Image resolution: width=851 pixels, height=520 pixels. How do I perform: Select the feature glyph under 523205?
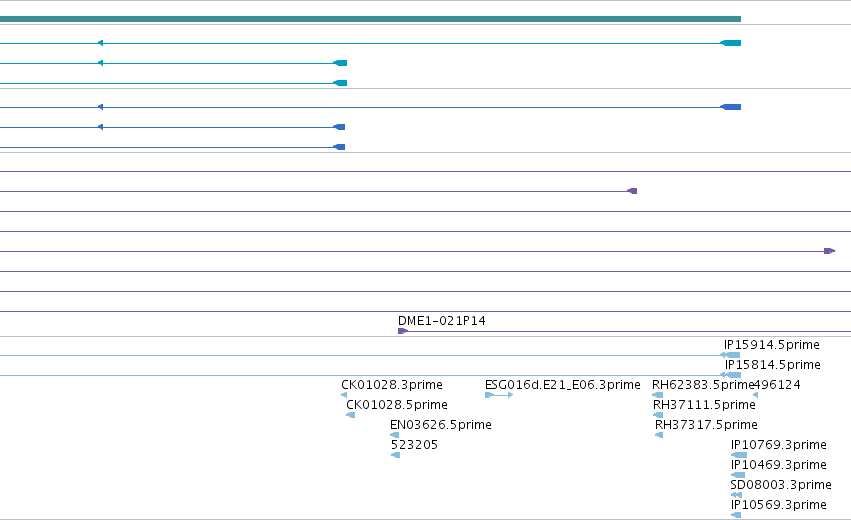coord(396,455)
